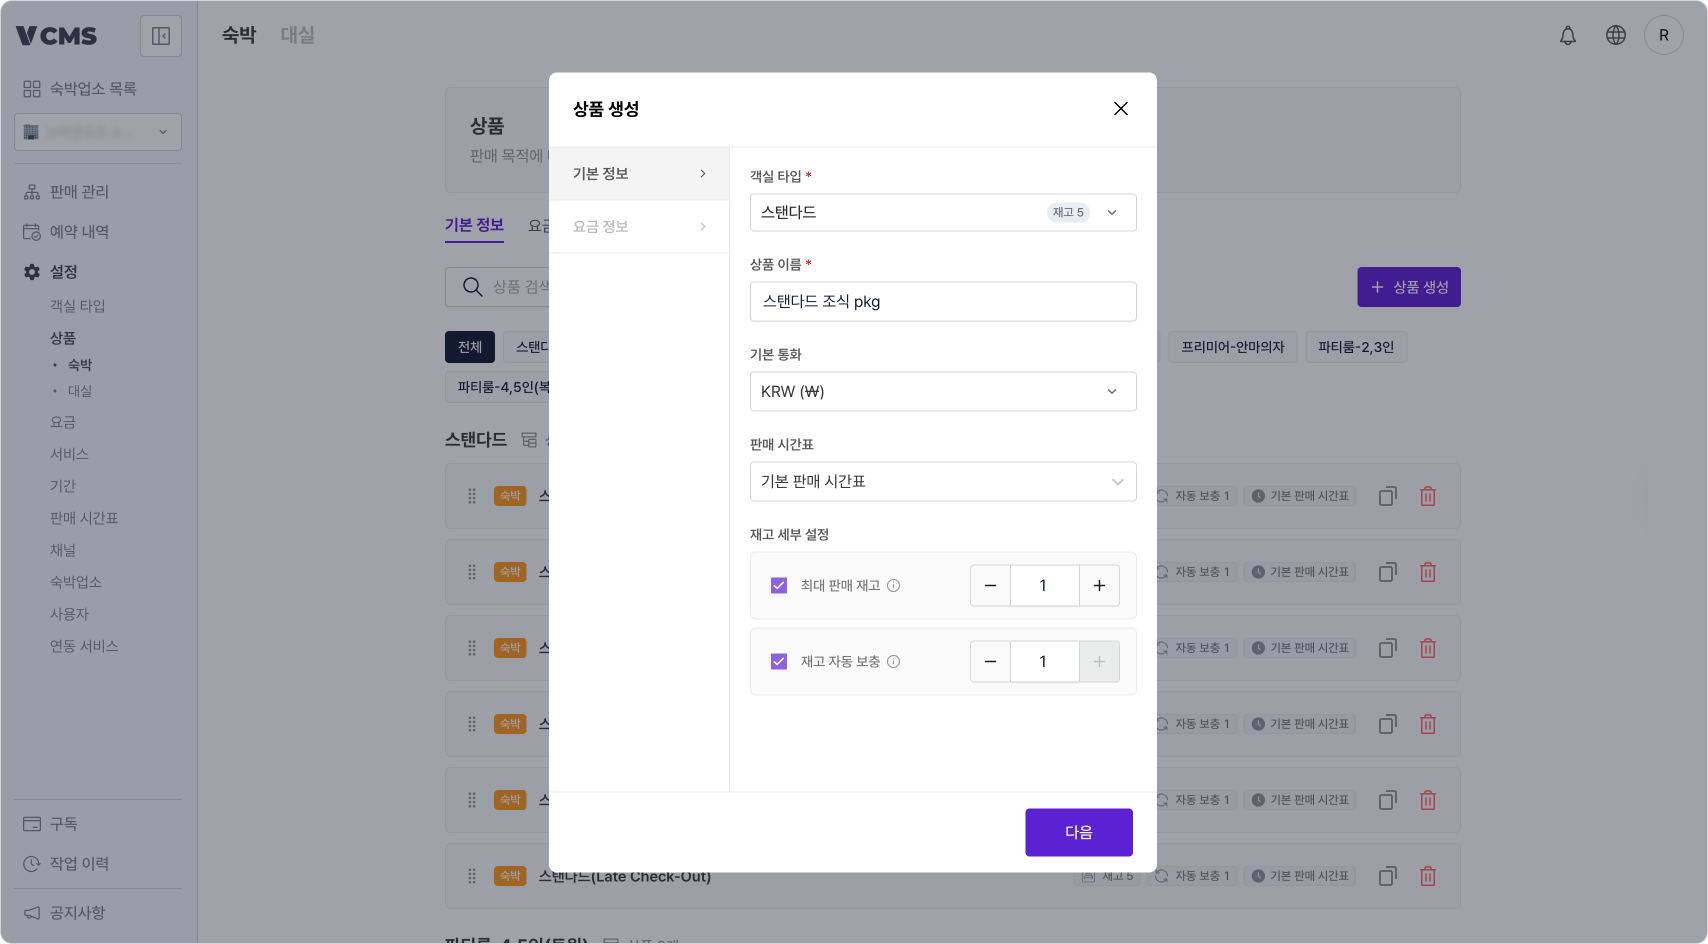
Task: Switch to the 대실 tab
Action: pos(296,34)
